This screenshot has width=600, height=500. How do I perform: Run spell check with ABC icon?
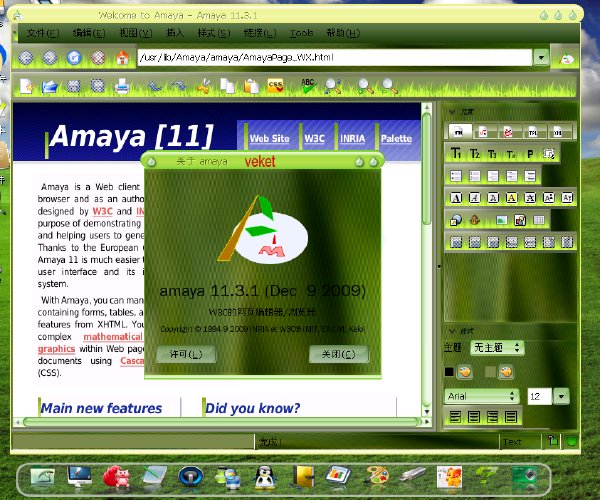pyautogui.click(x=308, y=86)
